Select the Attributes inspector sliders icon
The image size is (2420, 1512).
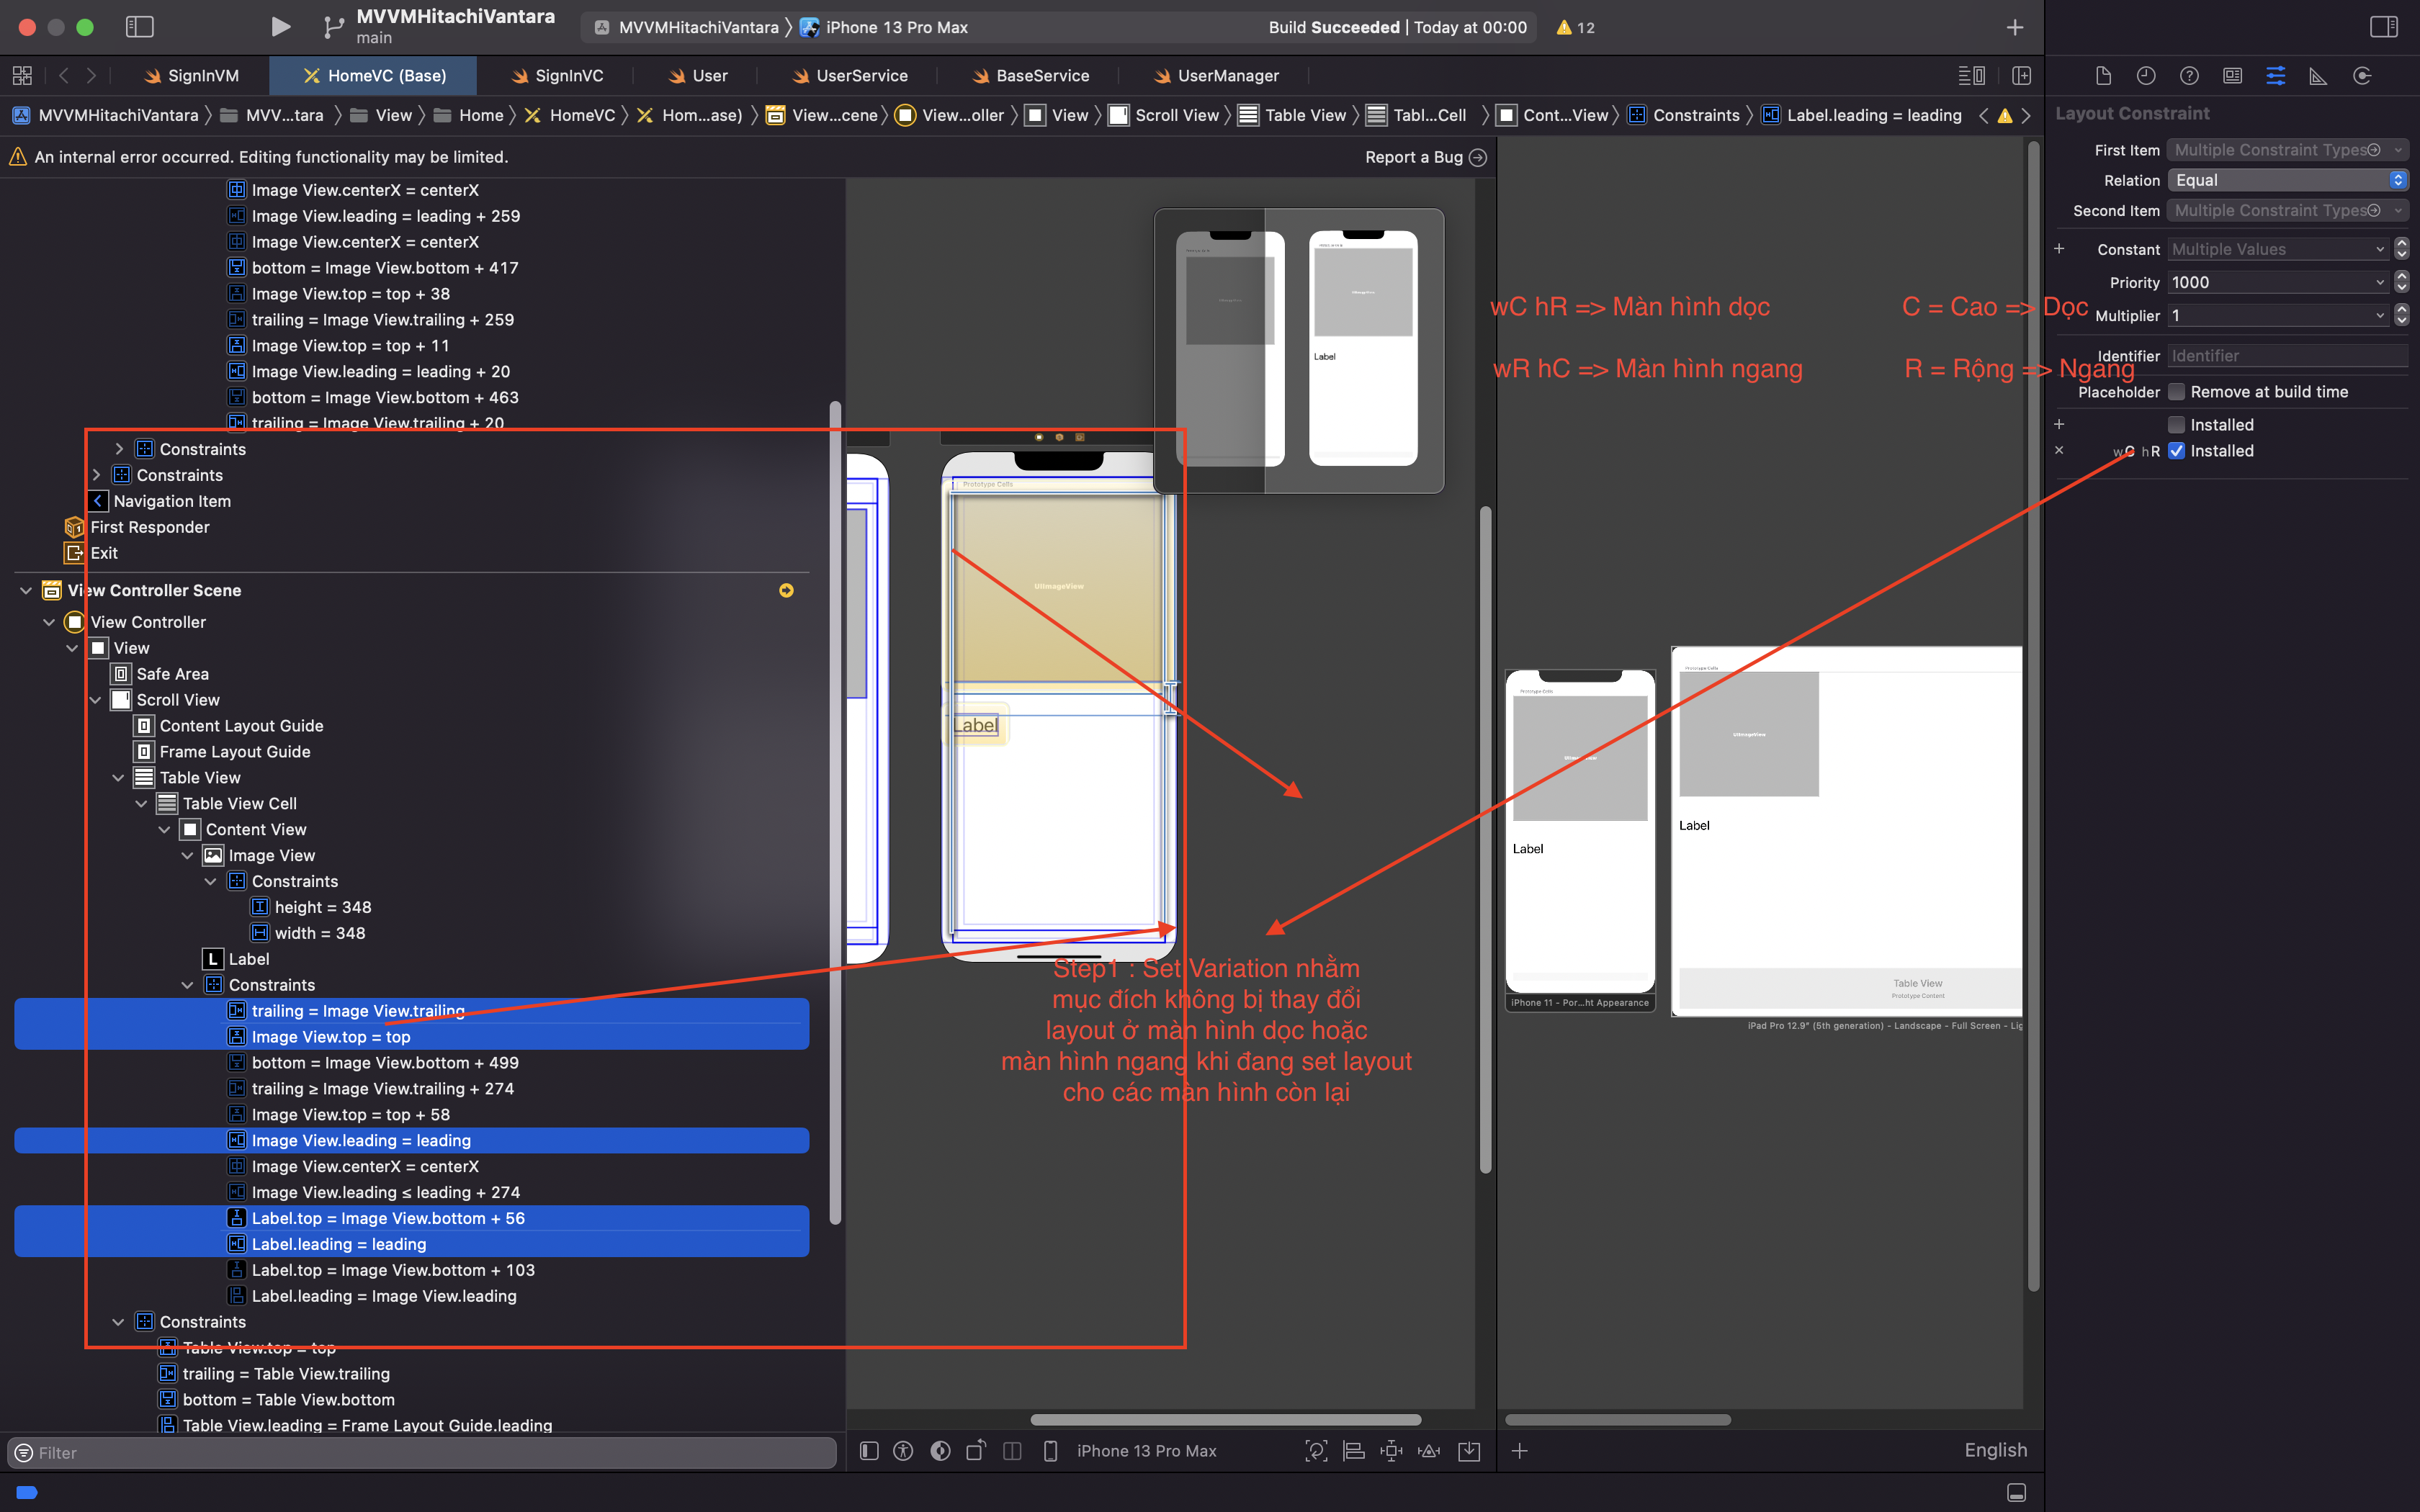[2275, 76]
